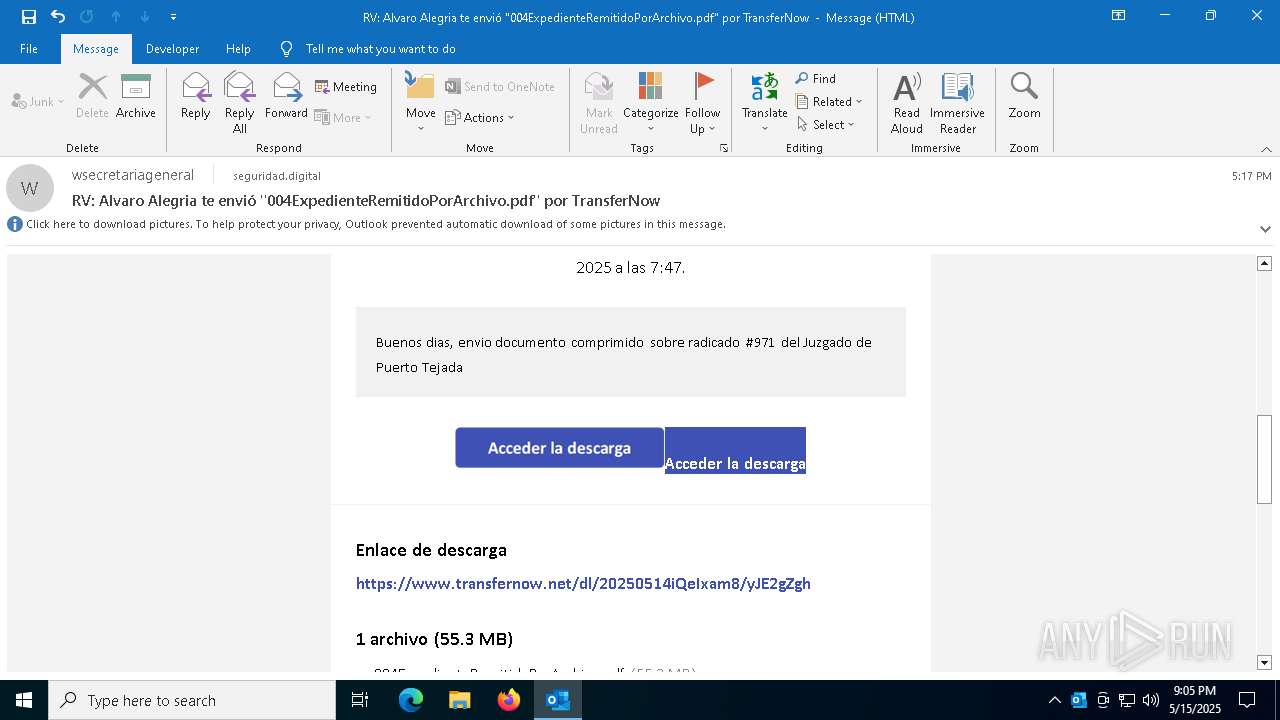Open File Explorer from taskbar

coord(459,700)
